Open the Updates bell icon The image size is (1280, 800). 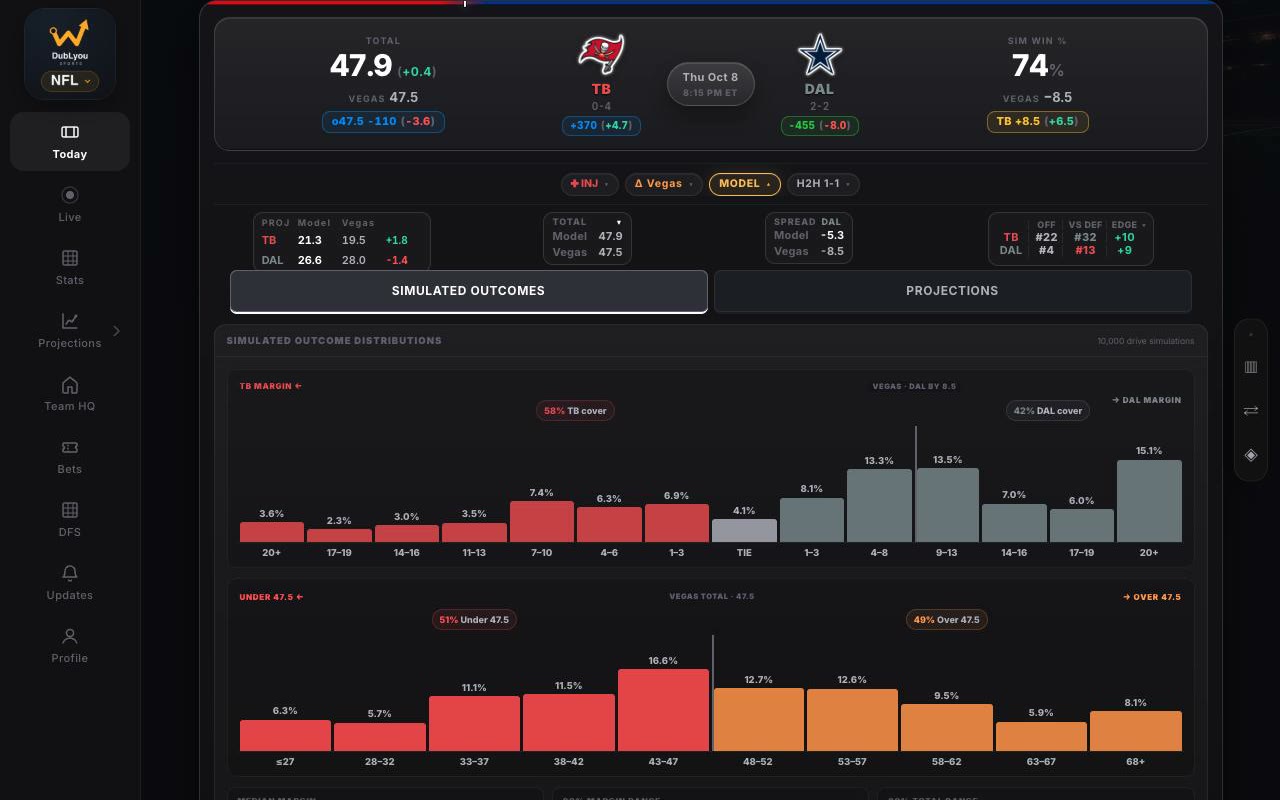point(70,573)
